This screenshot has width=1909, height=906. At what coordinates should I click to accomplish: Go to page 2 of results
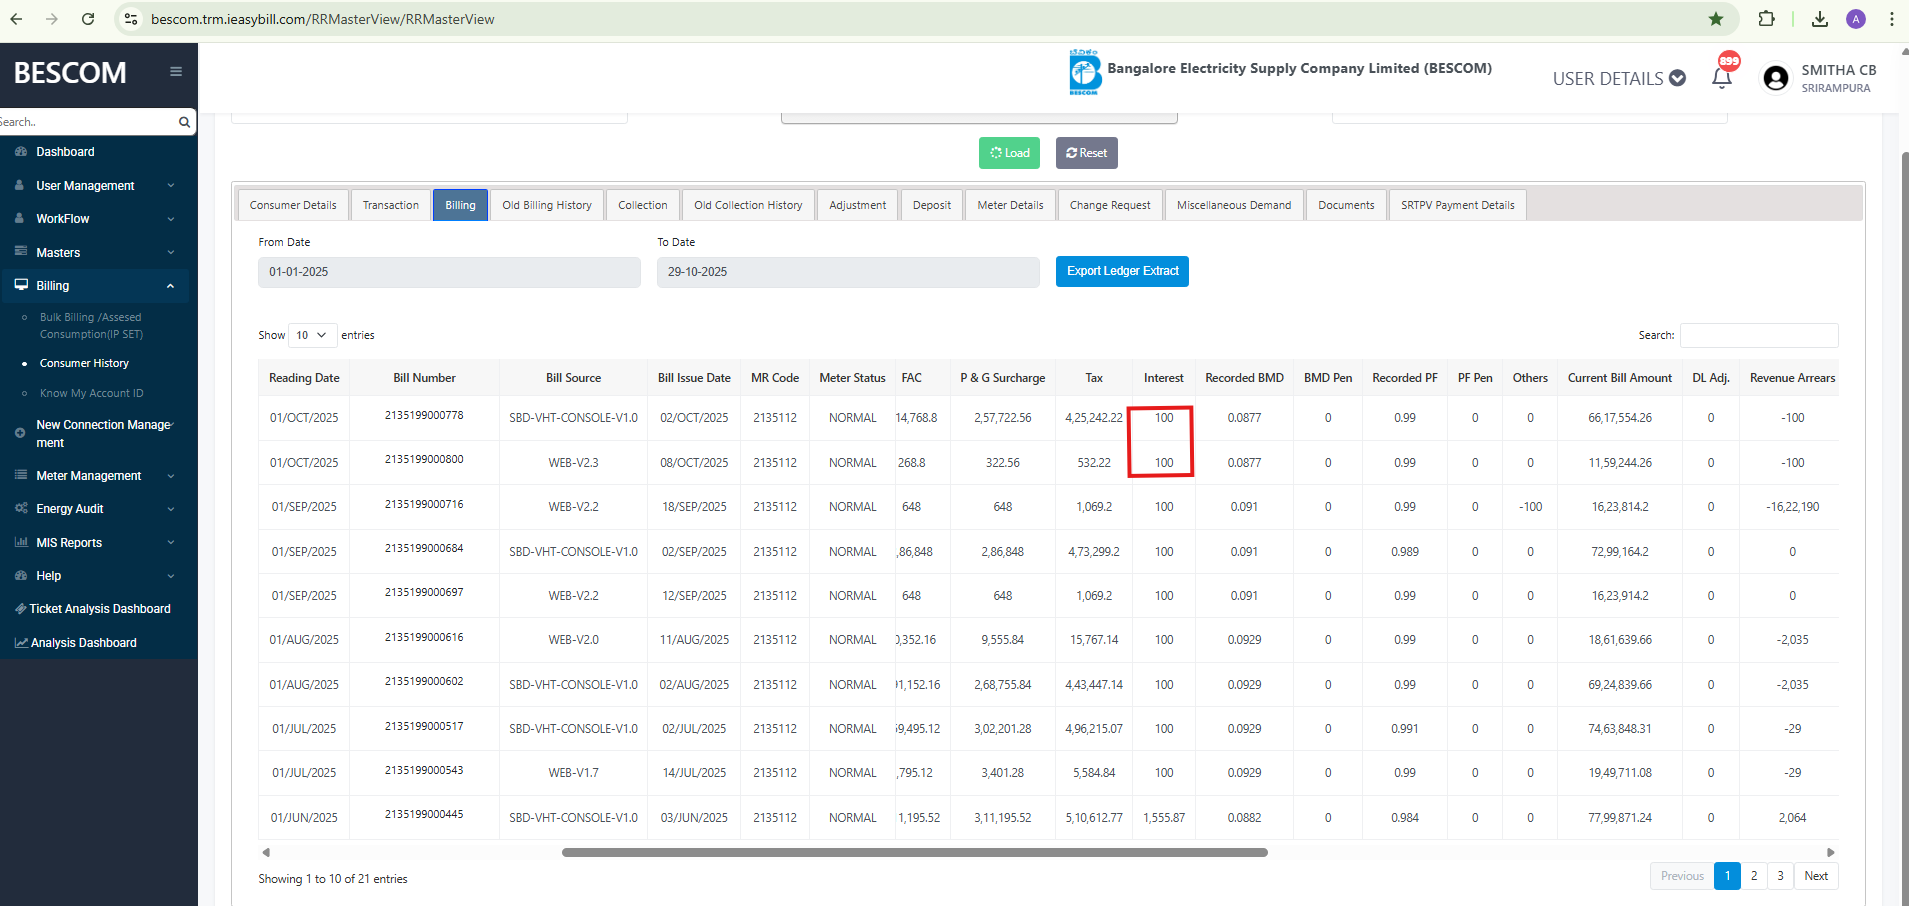[x=1754, y=876]
